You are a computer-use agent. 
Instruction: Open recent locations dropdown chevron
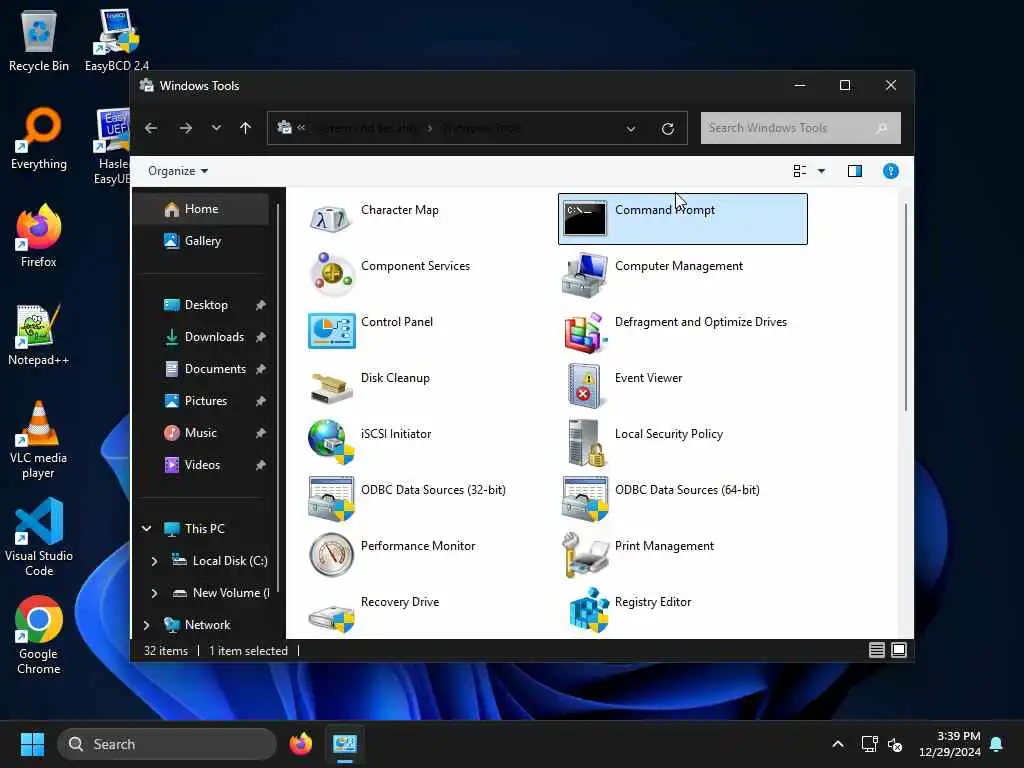pyautogui.click(x=216, y=128)
